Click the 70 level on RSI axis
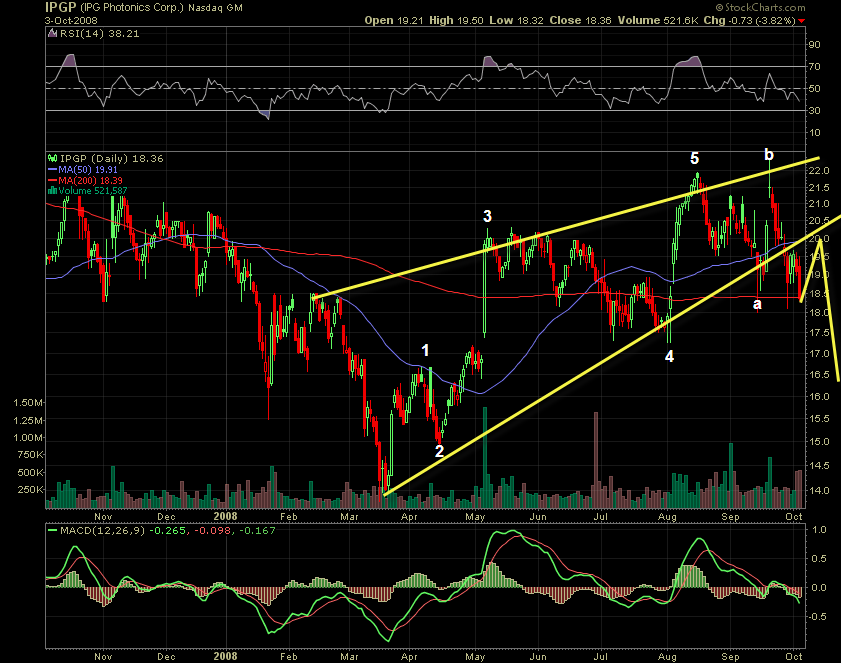 coord(814,67)
